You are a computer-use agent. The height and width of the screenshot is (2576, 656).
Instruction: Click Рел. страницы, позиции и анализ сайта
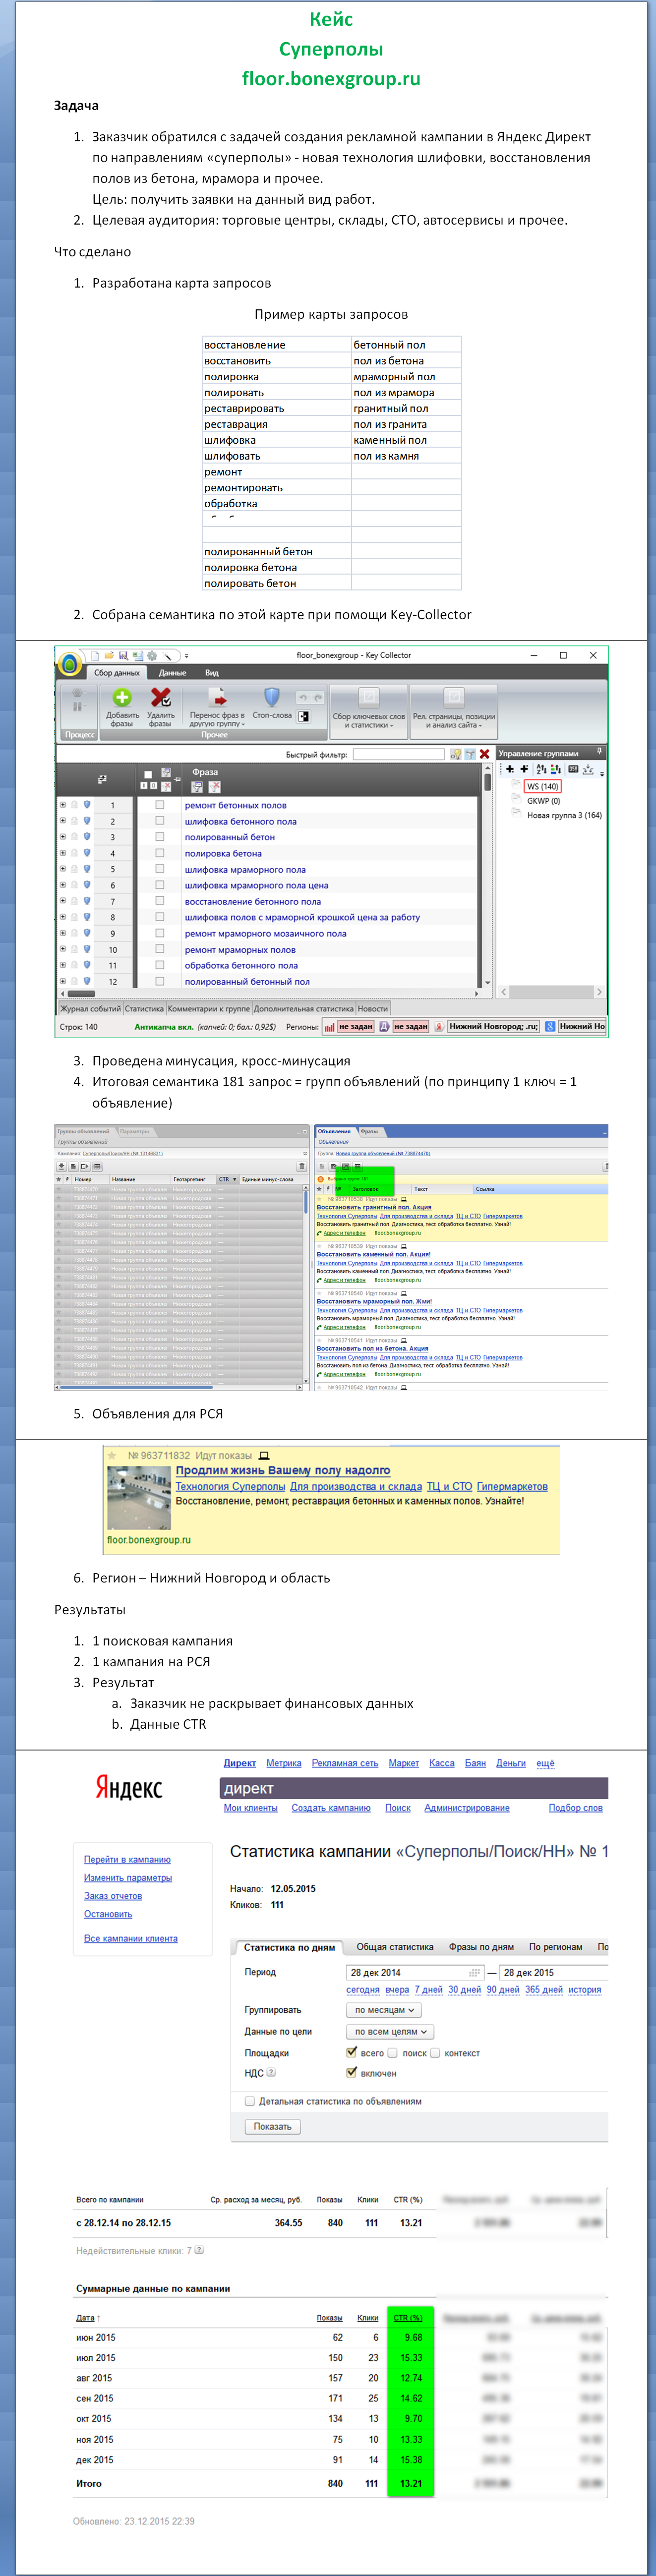tap(454, 711)
